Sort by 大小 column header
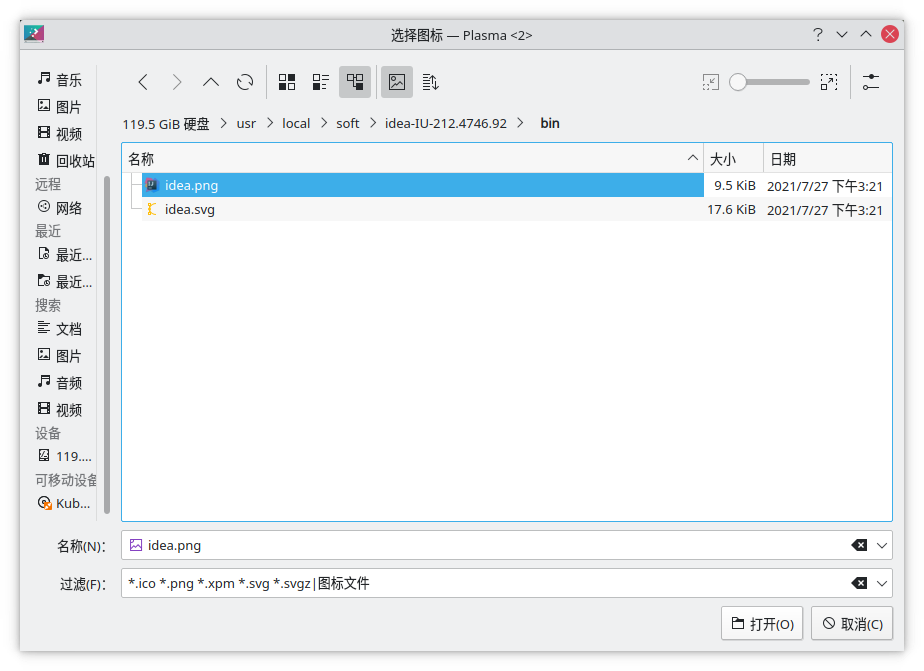924x671 pixels. pos(733,159)
